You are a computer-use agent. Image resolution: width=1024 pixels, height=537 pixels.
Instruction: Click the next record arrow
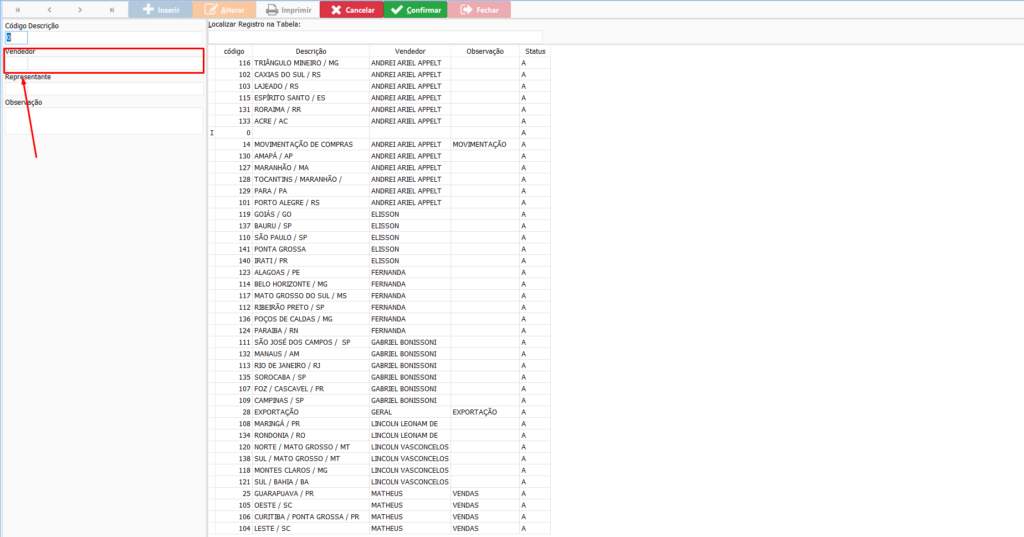[80, 10]
